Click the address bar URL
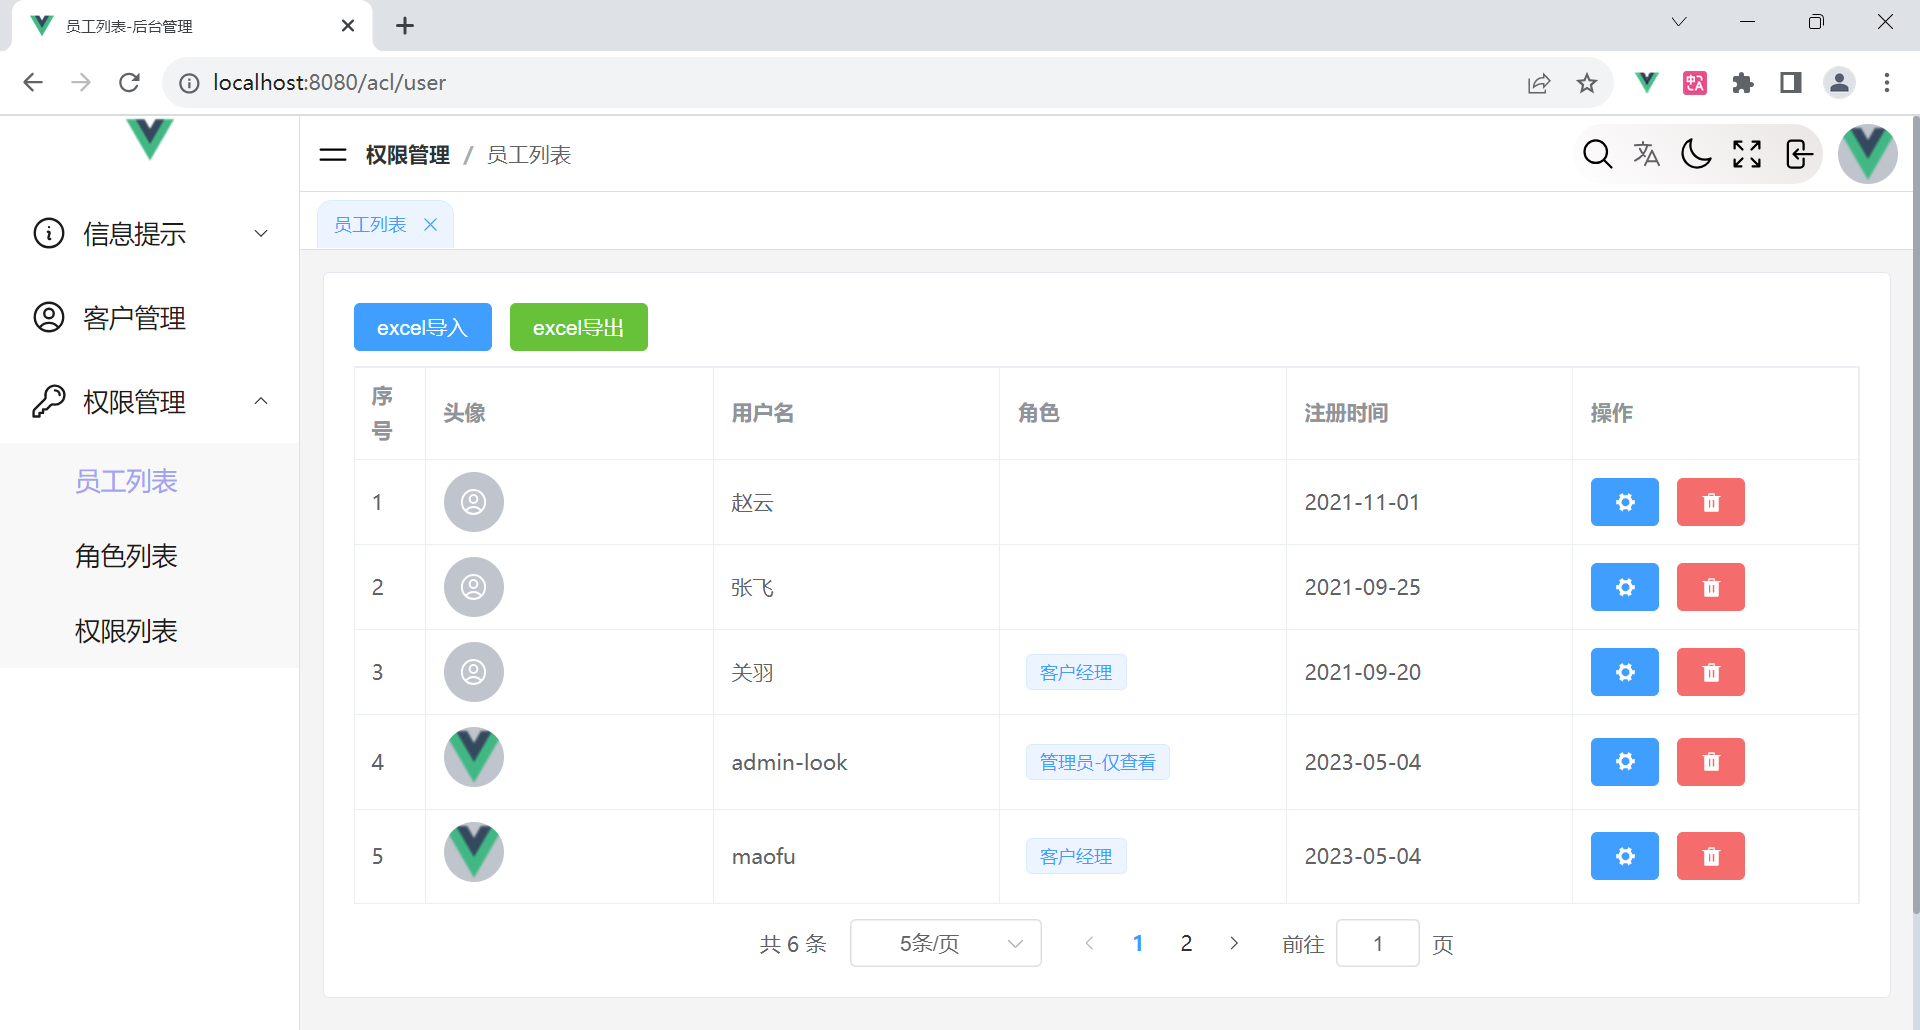Screen dimensions: 1920x1030 pyautogui.click(x=330, y=82)
